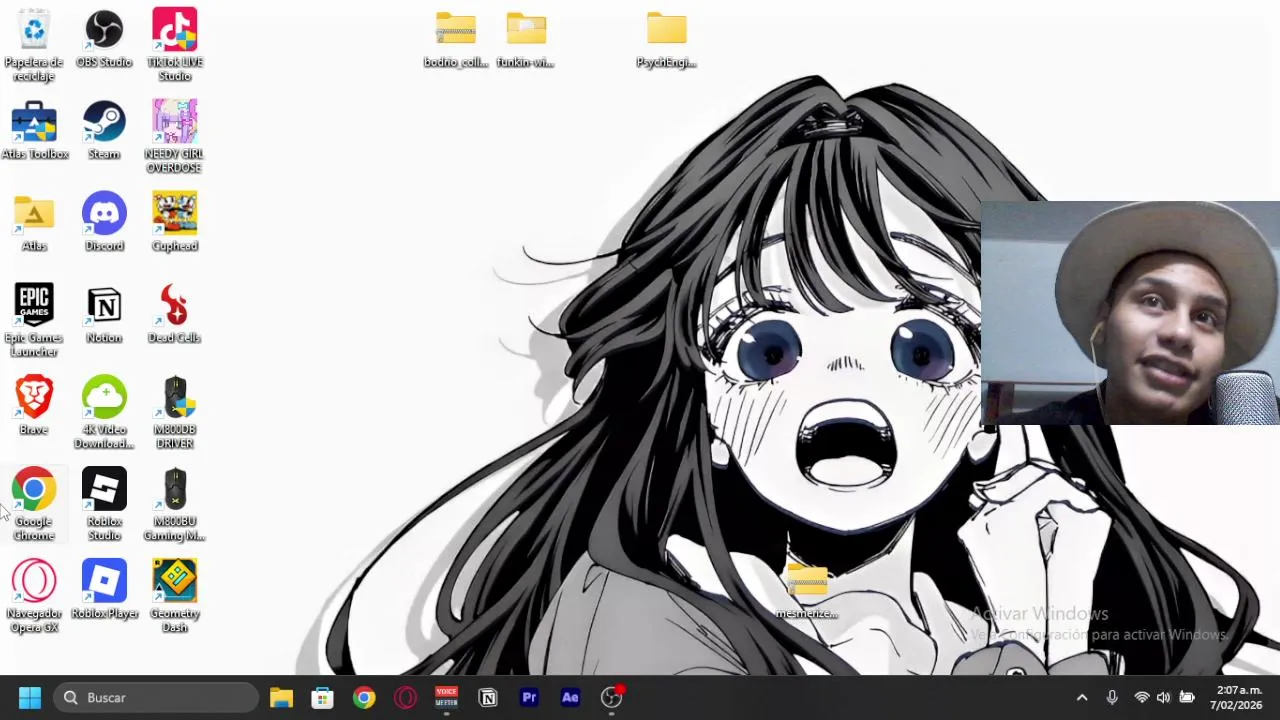Launch the Cuphead game icon
The height and width of the screenshot is (720, 1280).
[x=175, y=223]
